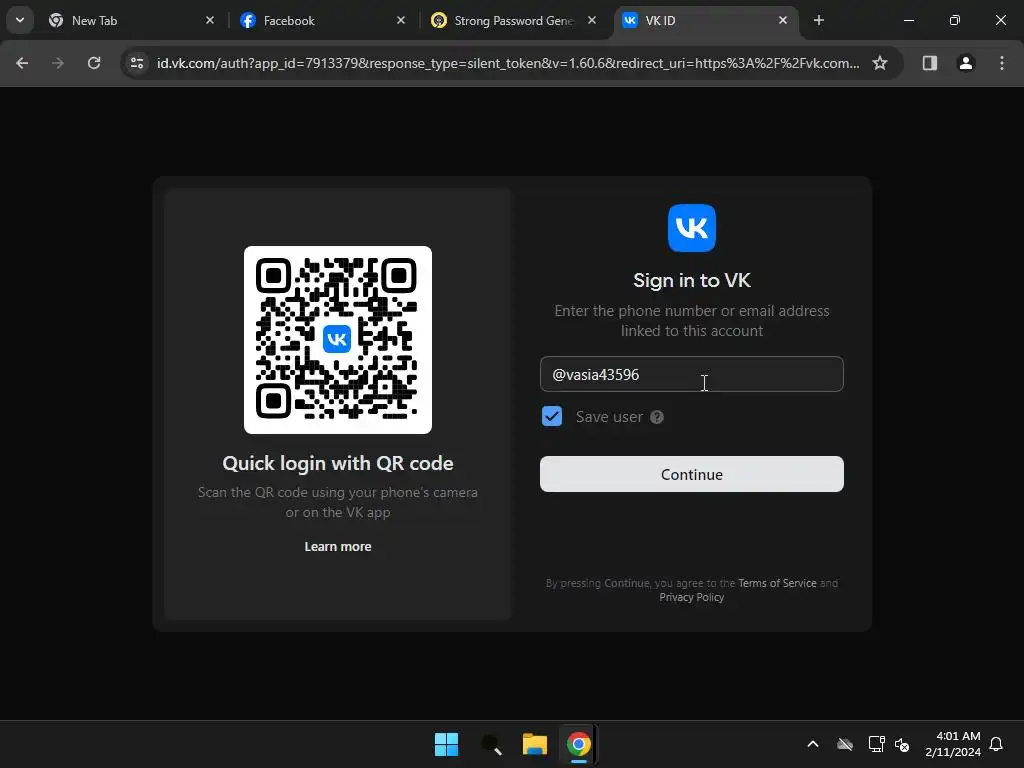Go forward to the next page
Image resolution: width=1024 pixels, height=768 pixels.
pos(58,63)
